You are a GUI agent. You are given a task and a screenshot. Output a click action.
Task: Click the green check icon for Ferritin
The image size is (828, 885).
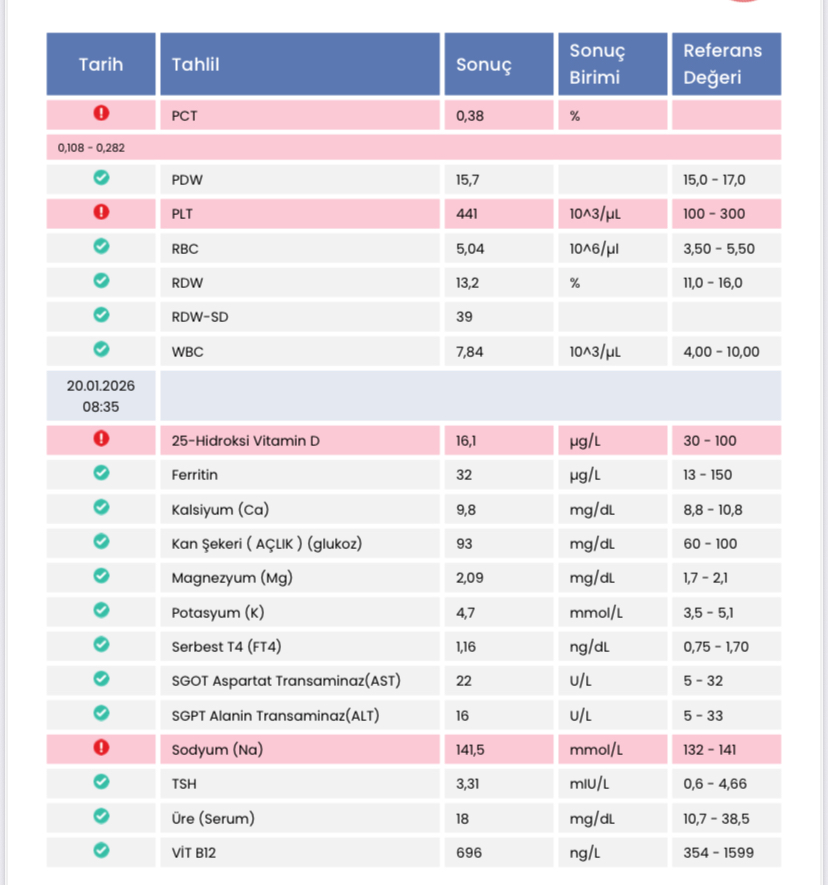coord(101,473)
